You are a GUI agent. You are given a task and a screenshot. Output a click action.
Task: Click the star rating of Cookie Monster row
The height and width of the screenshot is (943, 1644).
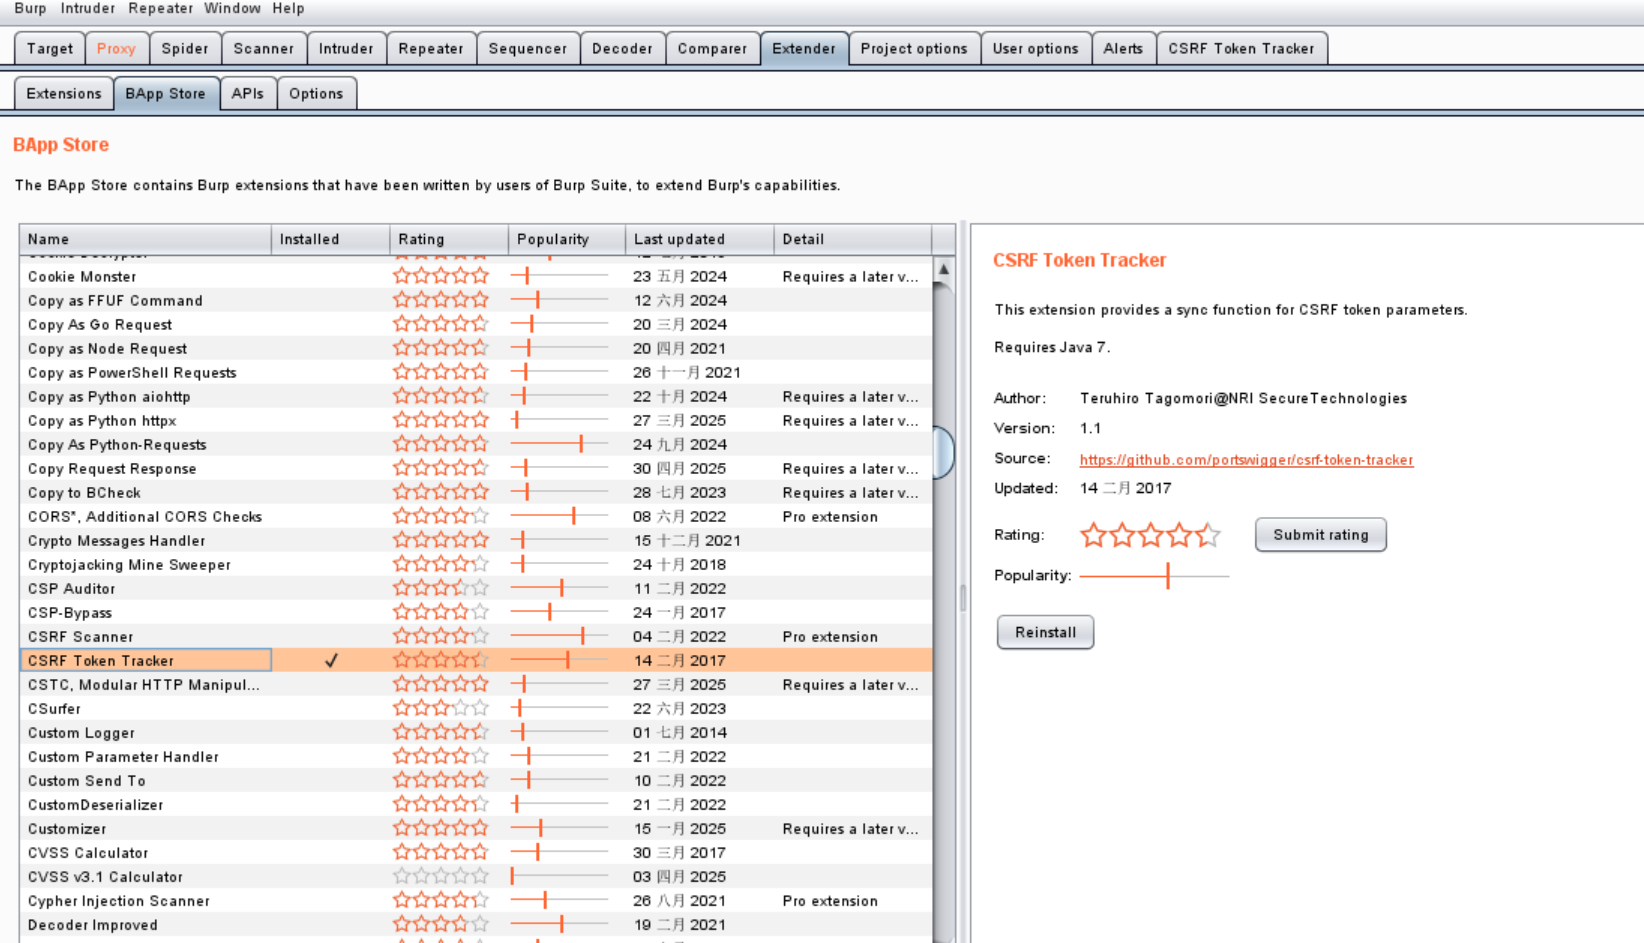pyautogui.click(x=441, y=276)
